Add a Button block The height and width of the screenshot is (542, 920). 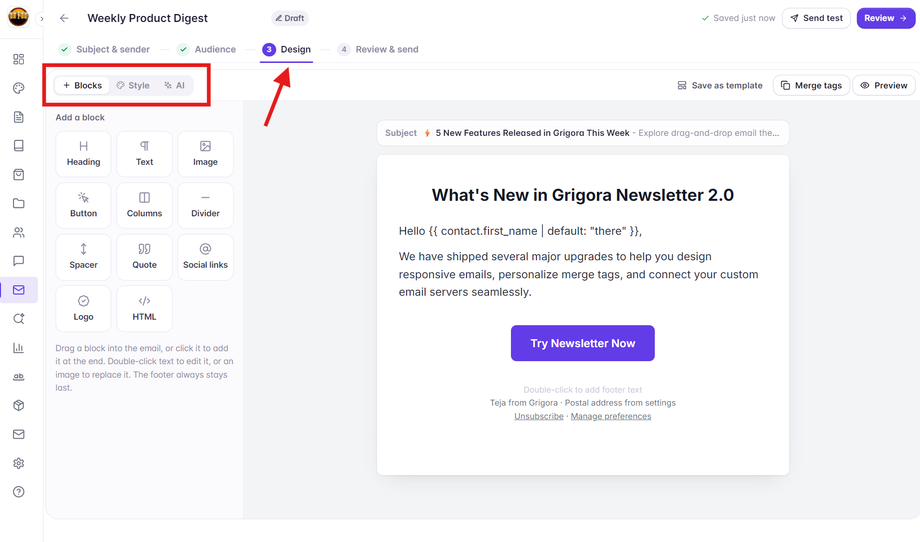(x=83, y=205)
